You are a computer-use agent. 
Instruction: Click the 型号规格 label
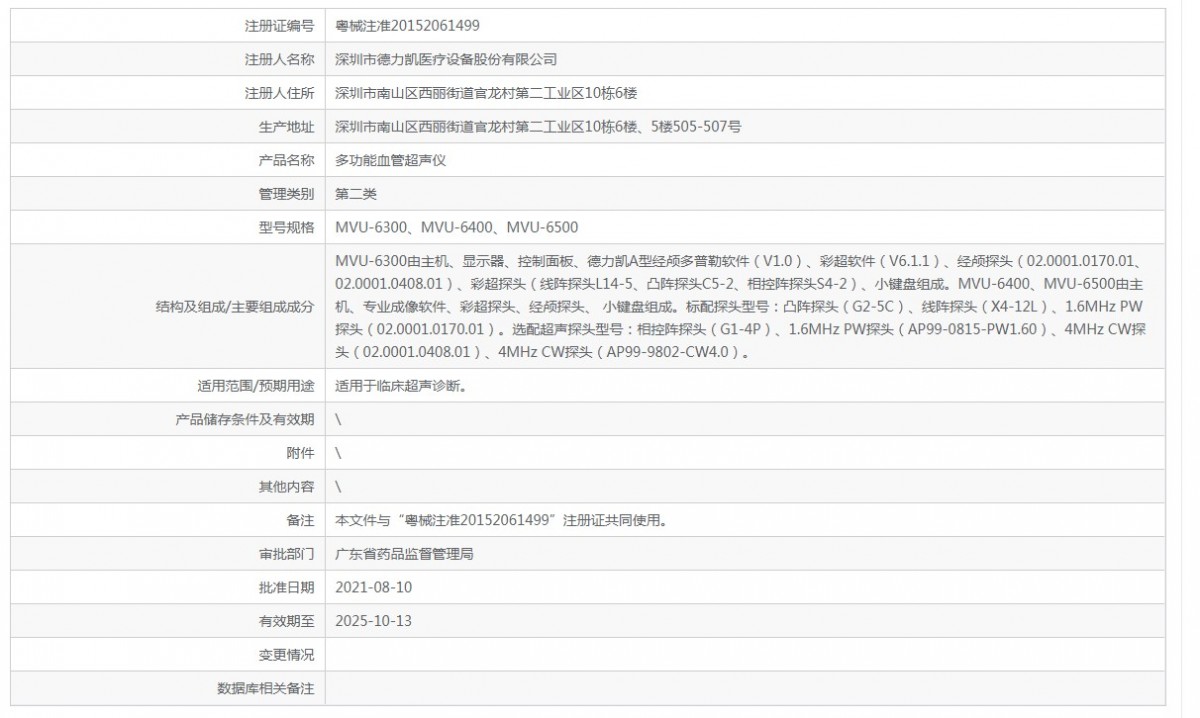tap(286, 228)
